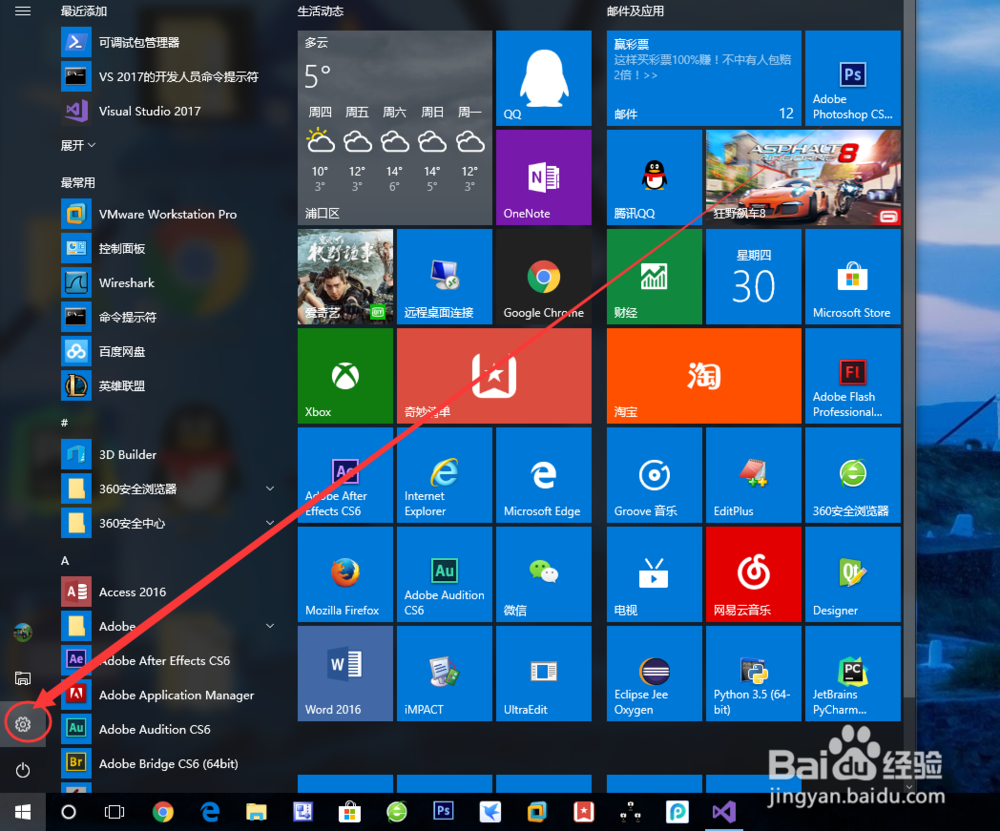
Task: Open the Xbox tile
Action: 345,376
